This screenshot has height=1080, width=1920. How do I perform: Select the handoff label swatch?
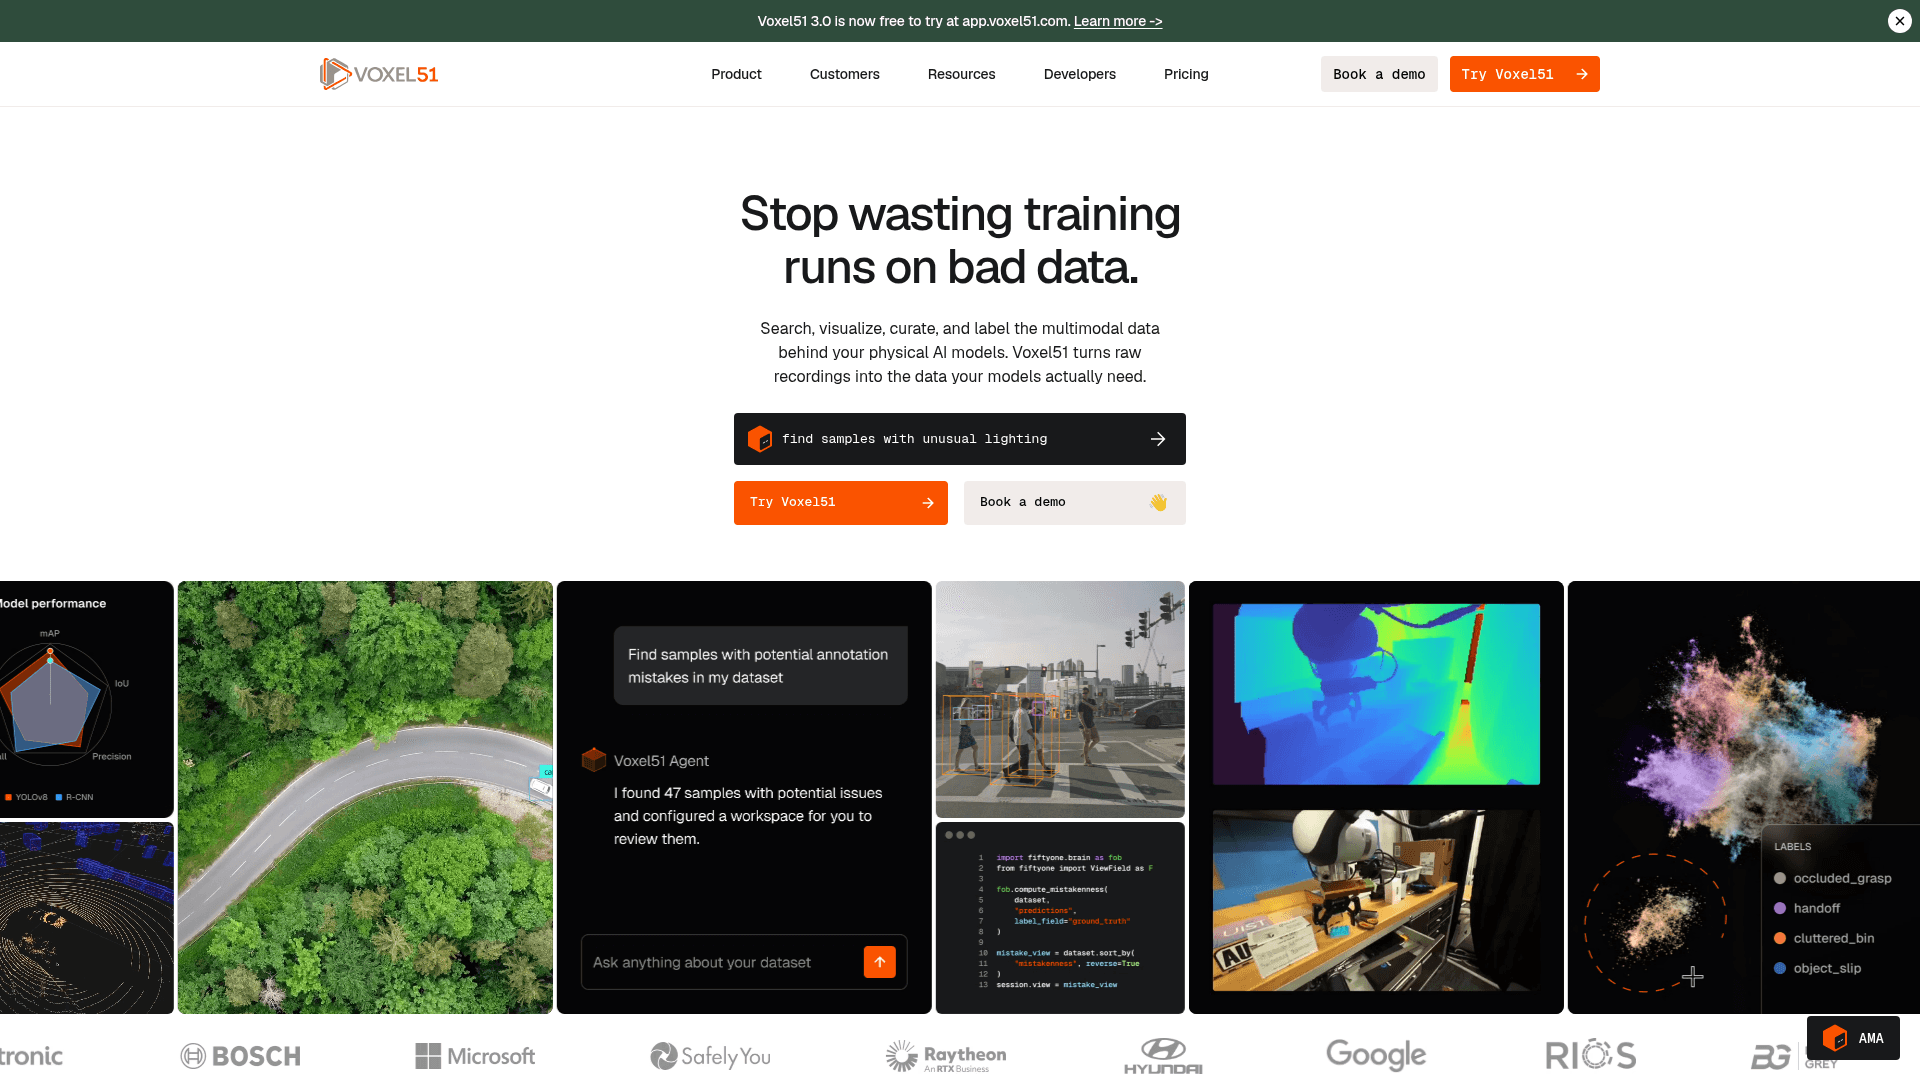(1780, 908)
